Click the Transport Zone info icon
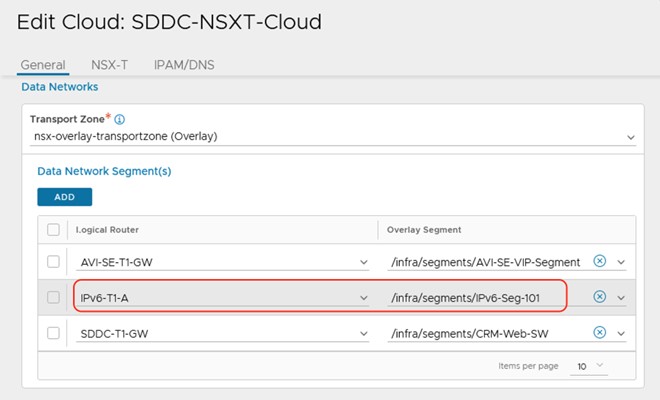The image size is (660, 400). 120,119
